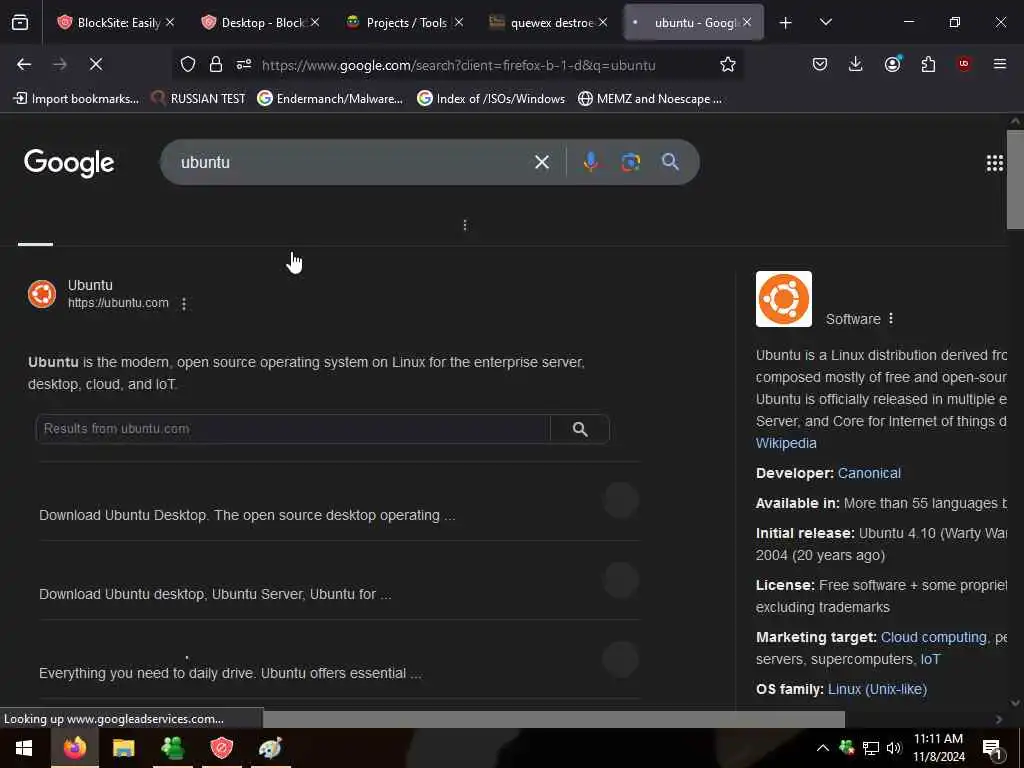Open the Downloads panel
Image resolution: width=1024 pixels, height=768 pixels.
point(856,64)
